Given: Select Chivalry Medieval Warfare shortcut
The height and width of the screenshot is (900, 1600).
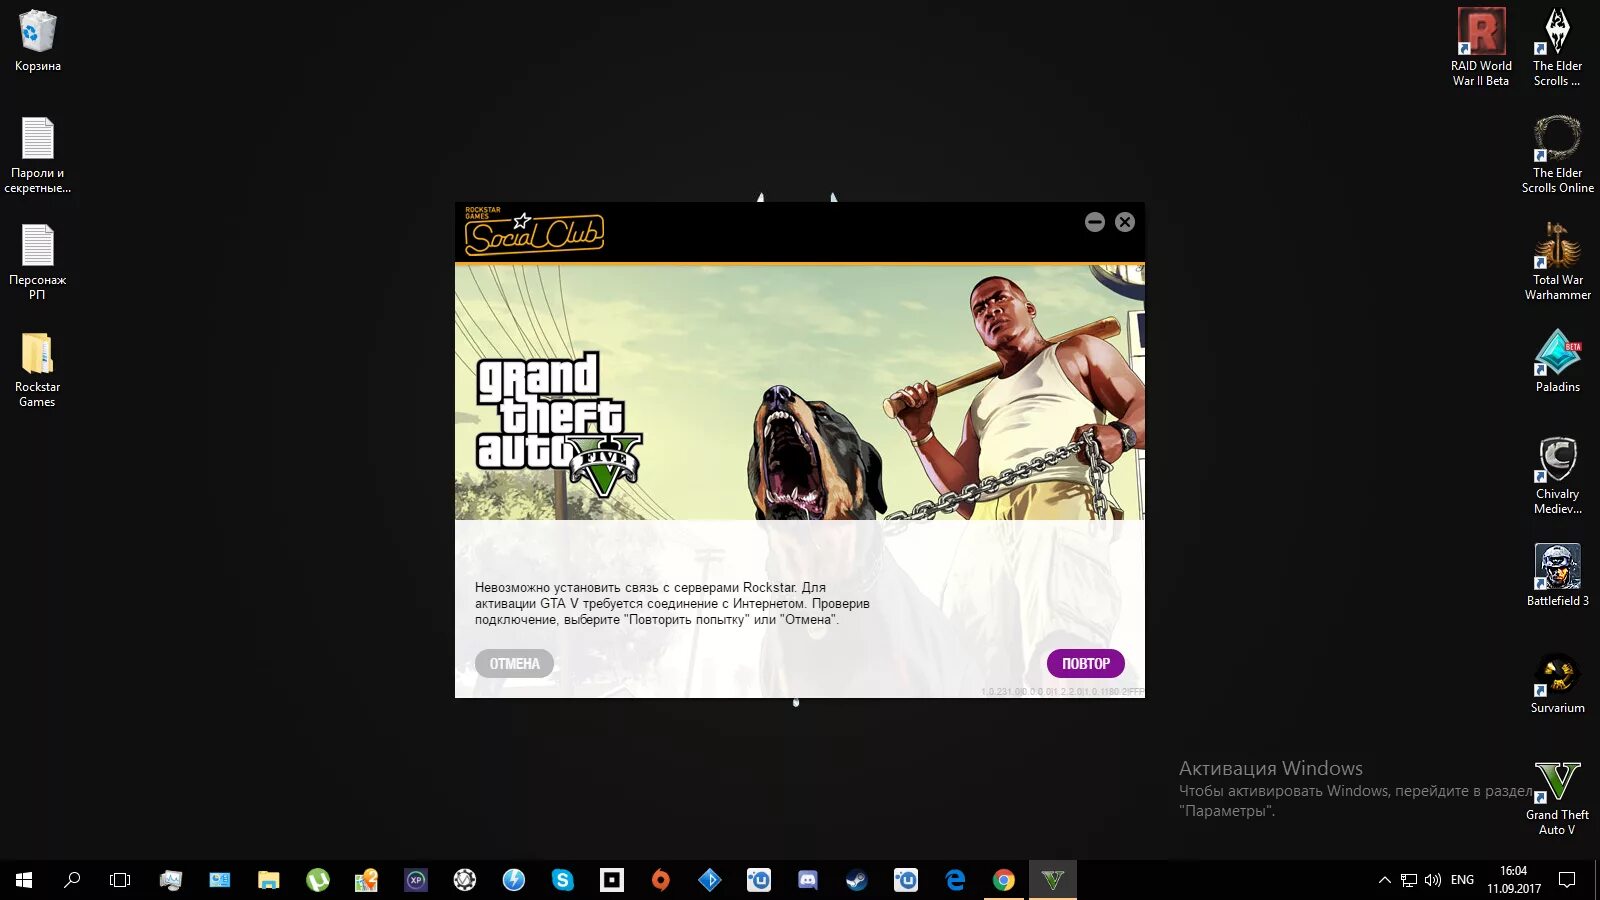Looking at the screenshot, I should (1558, 475).
